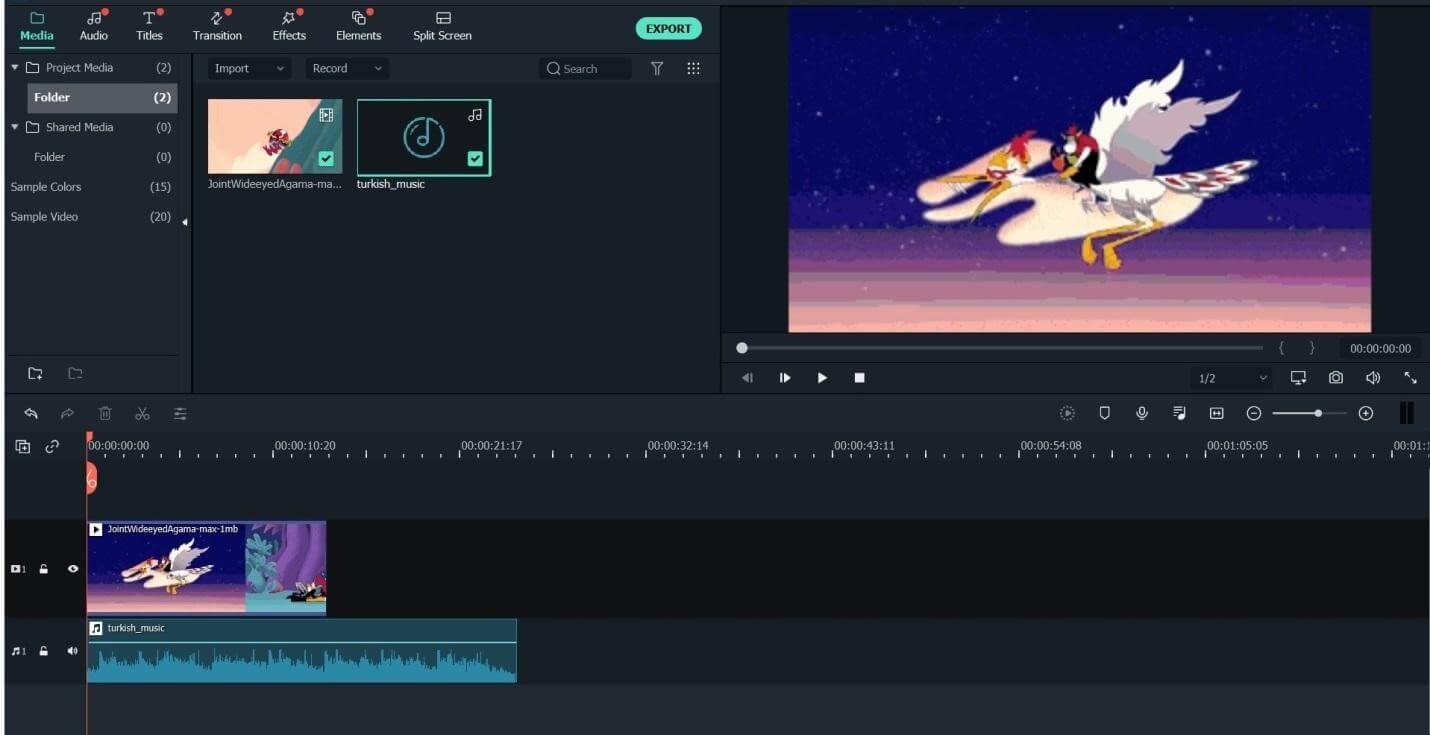1430x735 pixels.
Task: Toggle the timeline link icon
Action: click(x=52, y=447)
